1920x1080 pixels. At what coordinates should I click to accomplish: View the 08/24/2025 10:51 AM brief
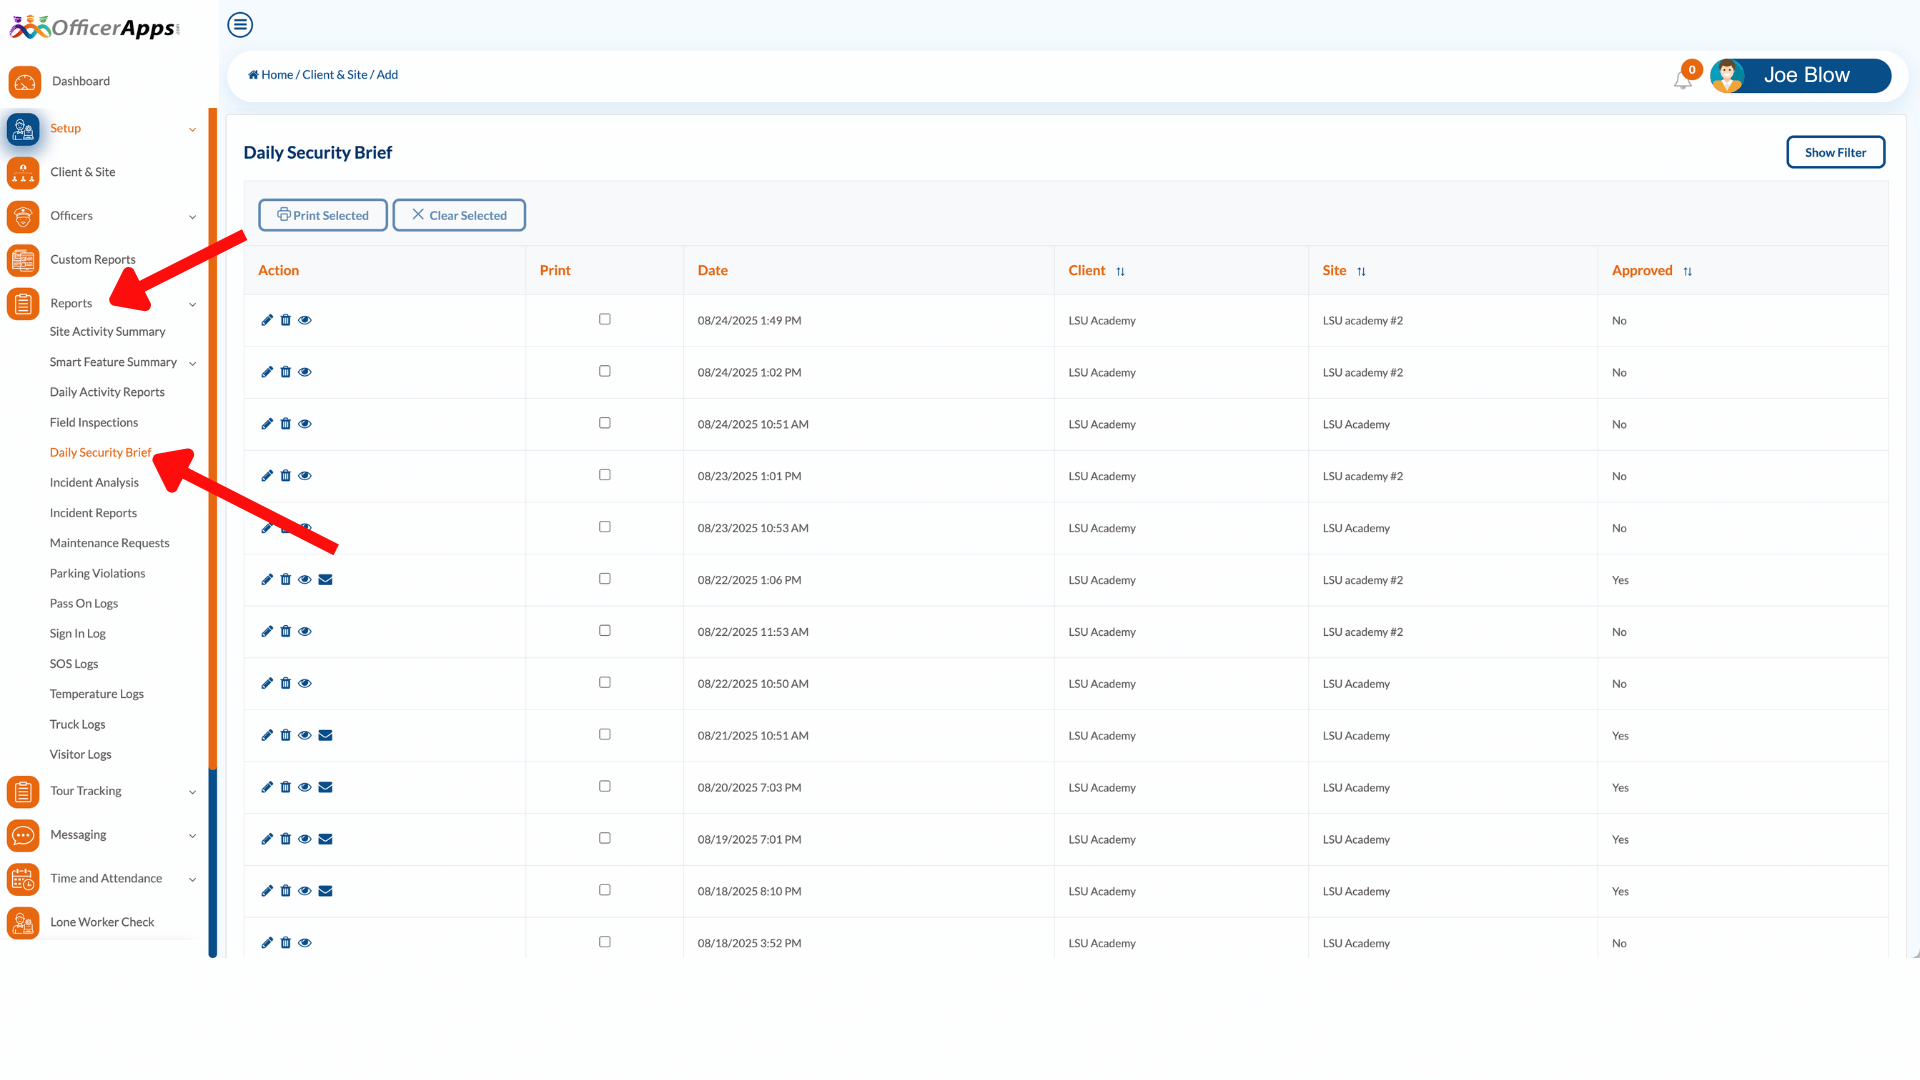tap(305, 424)
